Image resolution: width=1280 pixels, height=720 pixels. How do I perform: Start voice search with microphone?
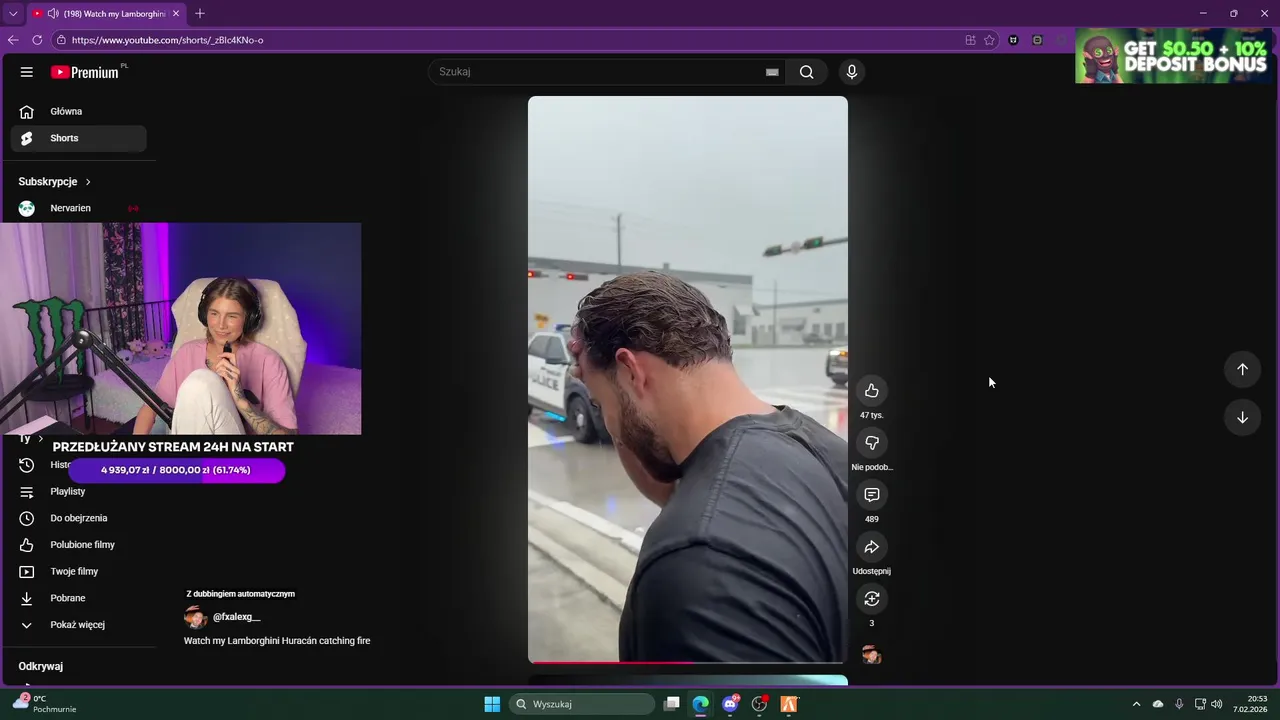click(x=852, y=72)
